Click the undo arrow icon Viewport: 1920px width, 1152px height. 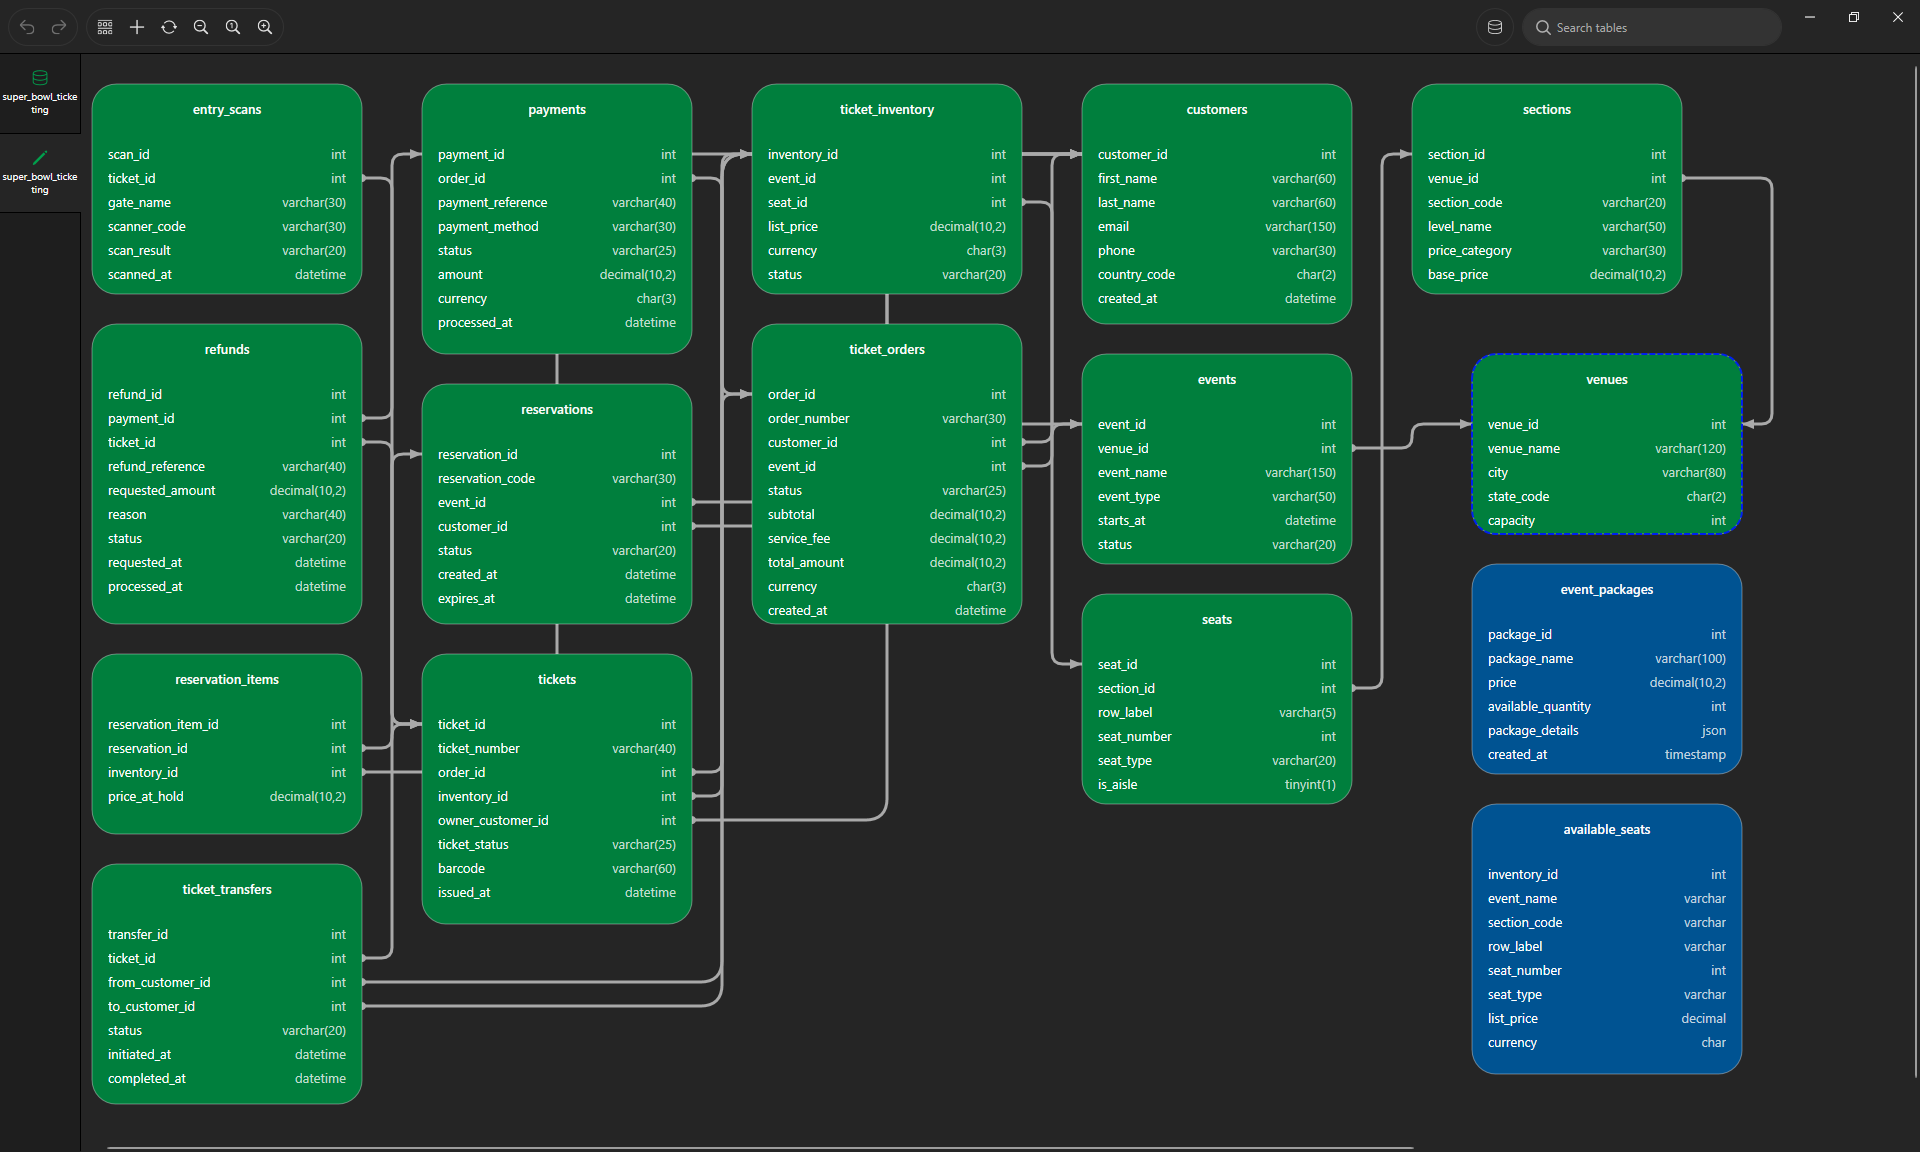[27, 27]
